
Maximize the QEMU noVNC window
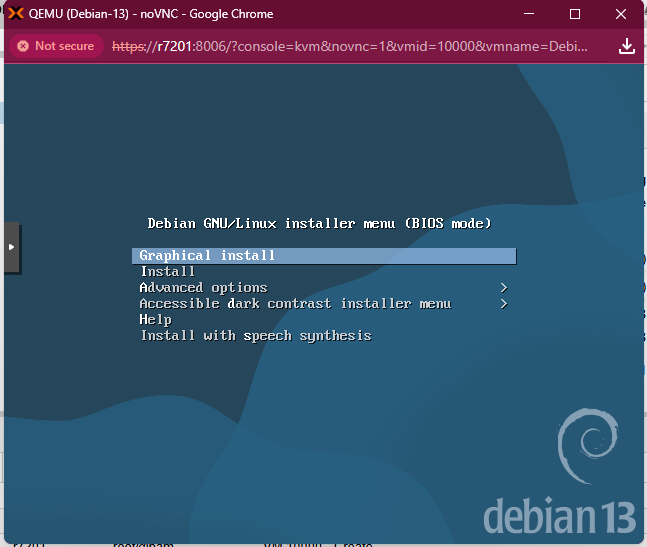[x=575, y=14]
